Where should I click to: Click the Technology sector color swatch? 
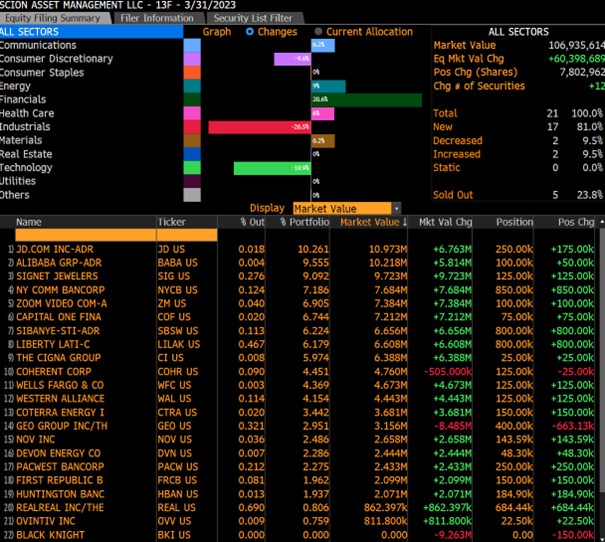pos(192,168)
